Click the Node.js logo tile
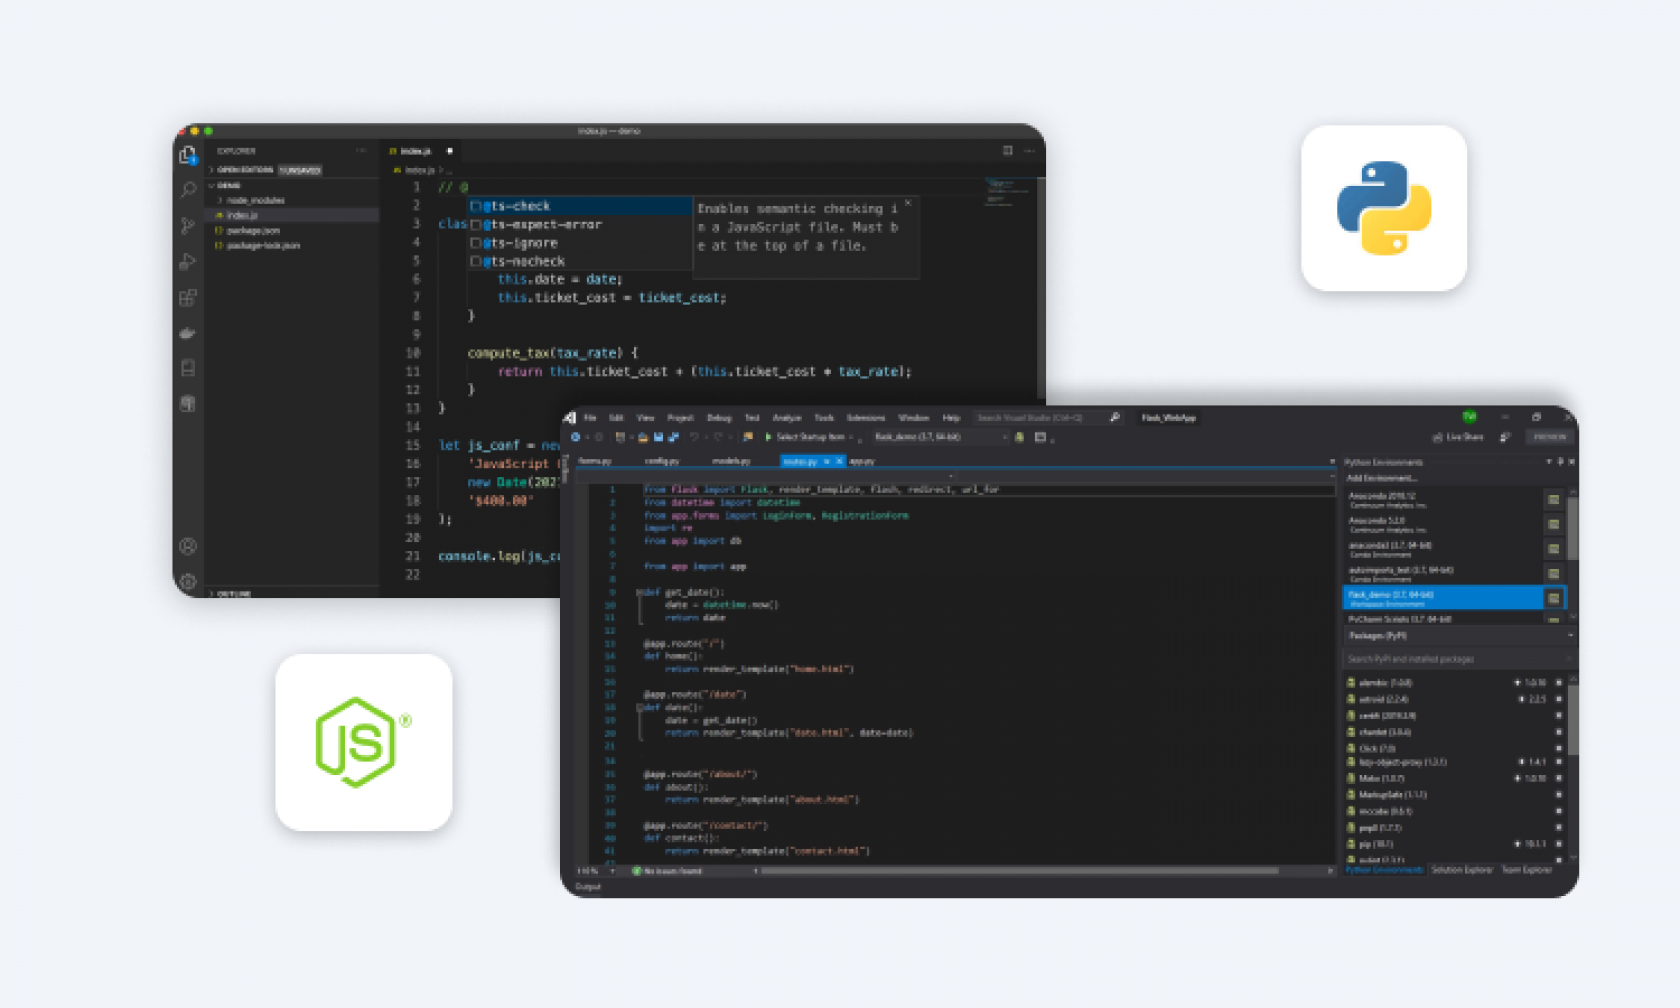The width and height of the screenshot is (1680, 1008). coord(364,742)
